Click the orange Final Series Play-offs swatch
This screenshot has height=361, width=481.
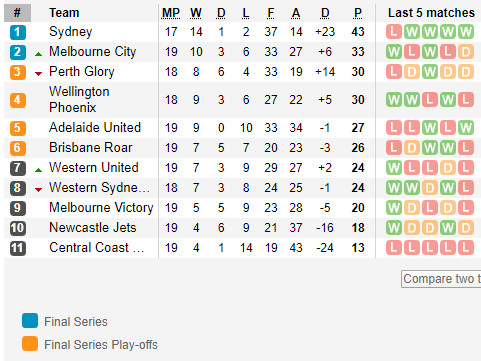click(x=30, y=344)
